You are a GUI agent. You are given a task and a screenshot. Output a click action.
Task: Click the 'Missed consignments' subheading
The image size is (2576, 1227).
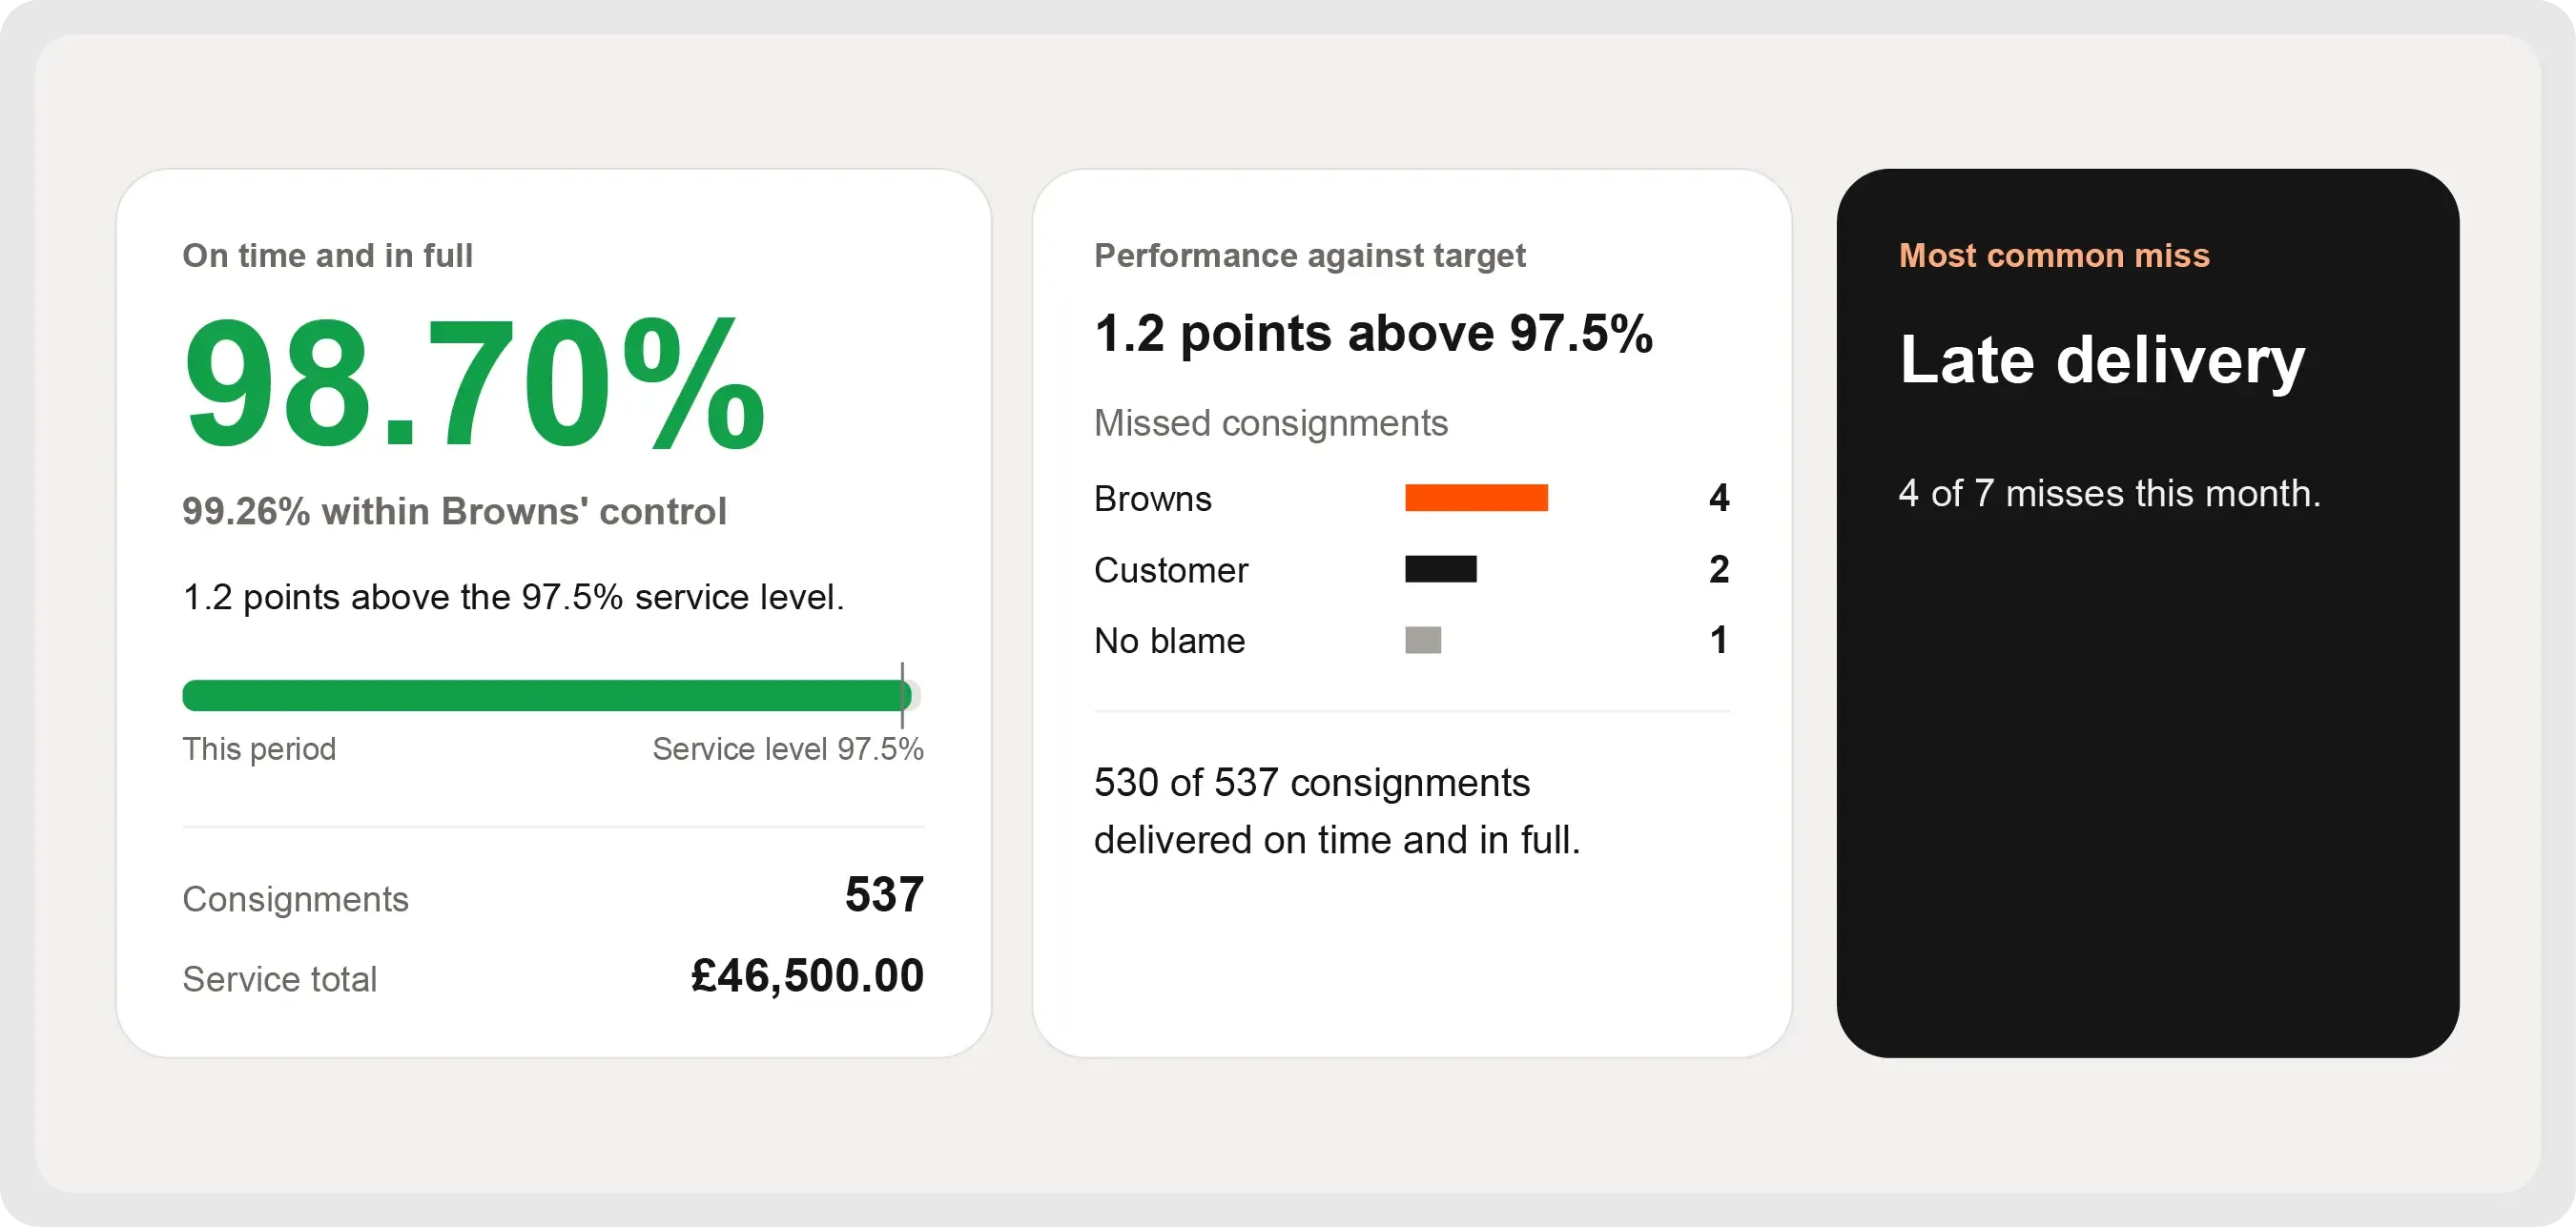pos(1271,424)
